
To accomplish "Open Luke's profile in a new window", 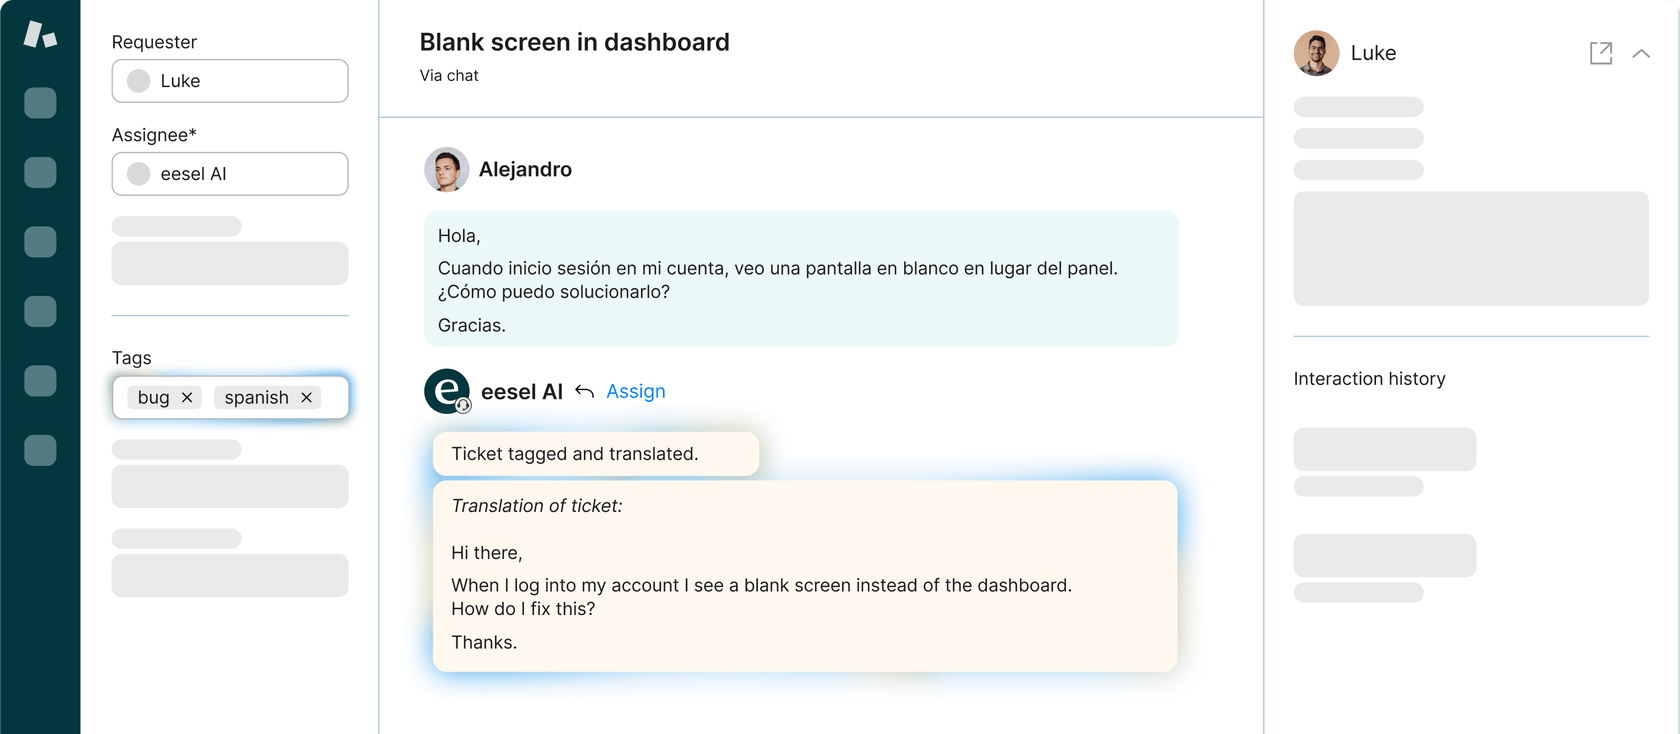I will point(1600,53).
